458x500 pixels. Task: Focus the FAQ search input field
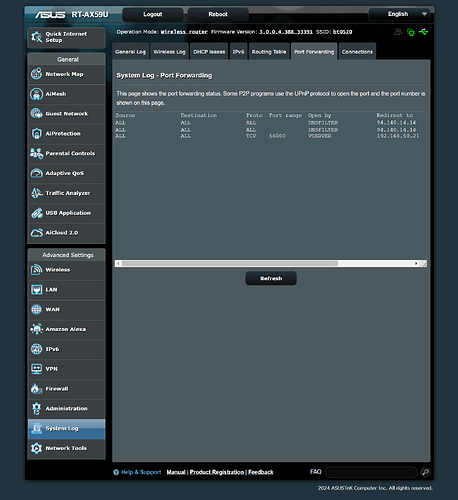coord(371,472)
